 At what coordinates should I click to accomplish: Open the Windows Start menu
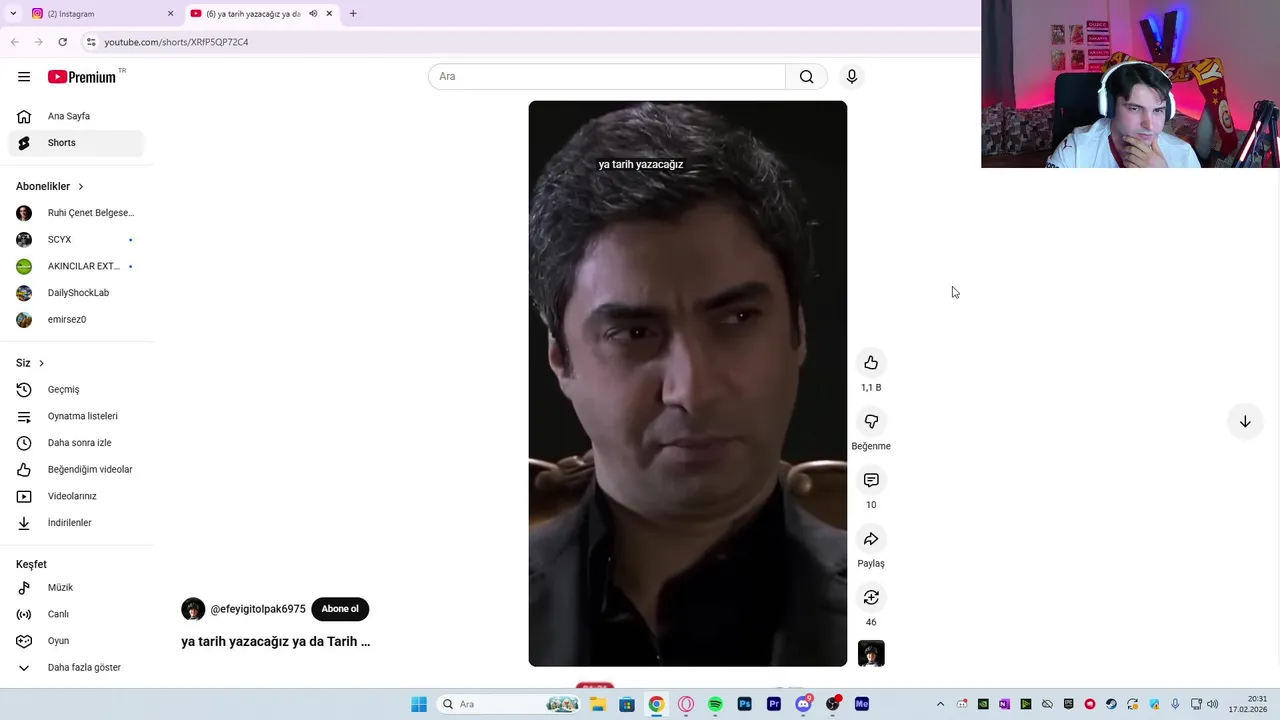tap(419, 704)
